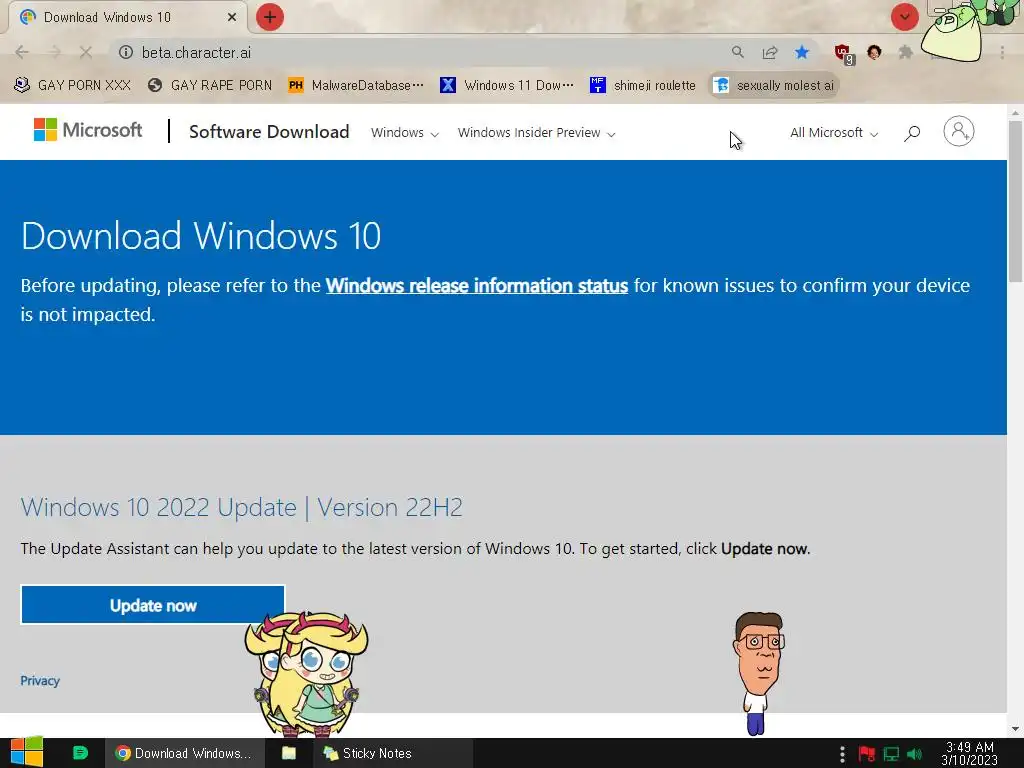Viewport: 1024px width, 768px height.
Task: Click the share page icon in the address bar
Action: [770, 52]
